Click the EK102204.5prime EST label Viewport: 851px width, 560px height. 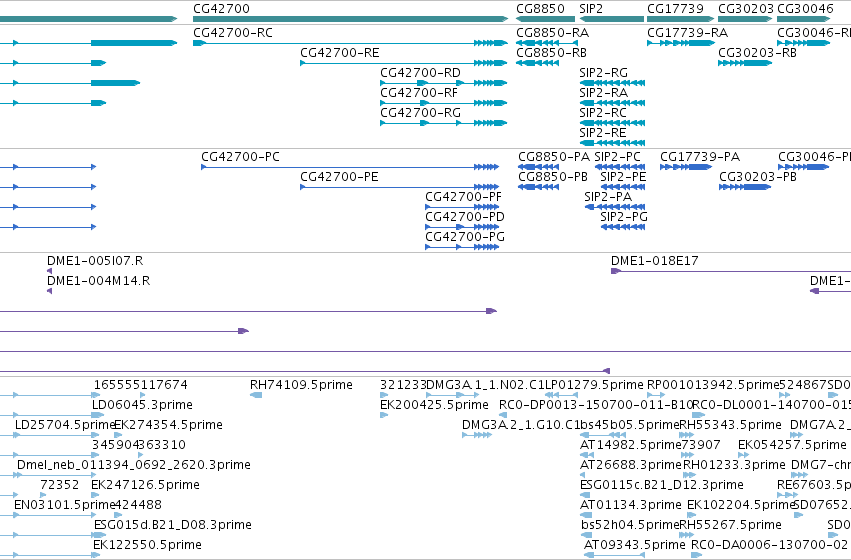click(741, 505)
